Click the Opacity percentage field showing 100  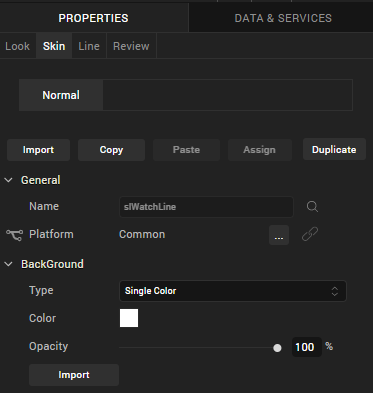pos(306,347)
